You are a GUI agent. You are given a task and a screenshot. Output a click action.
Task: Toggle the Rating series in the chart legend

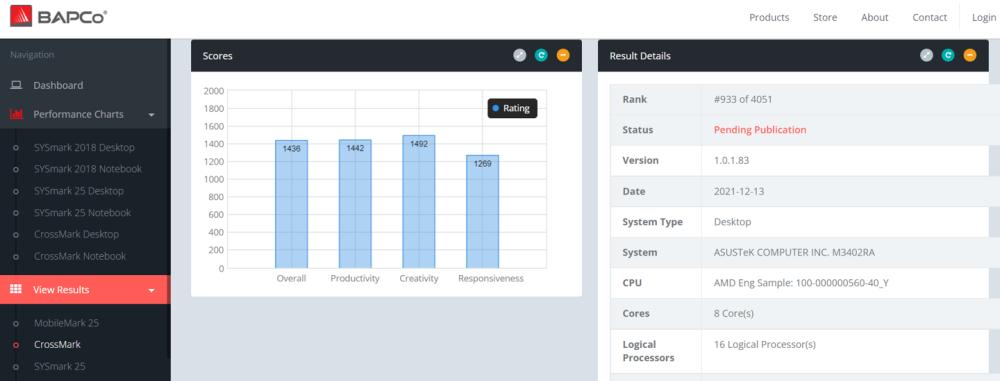click(x=512, y=108)
